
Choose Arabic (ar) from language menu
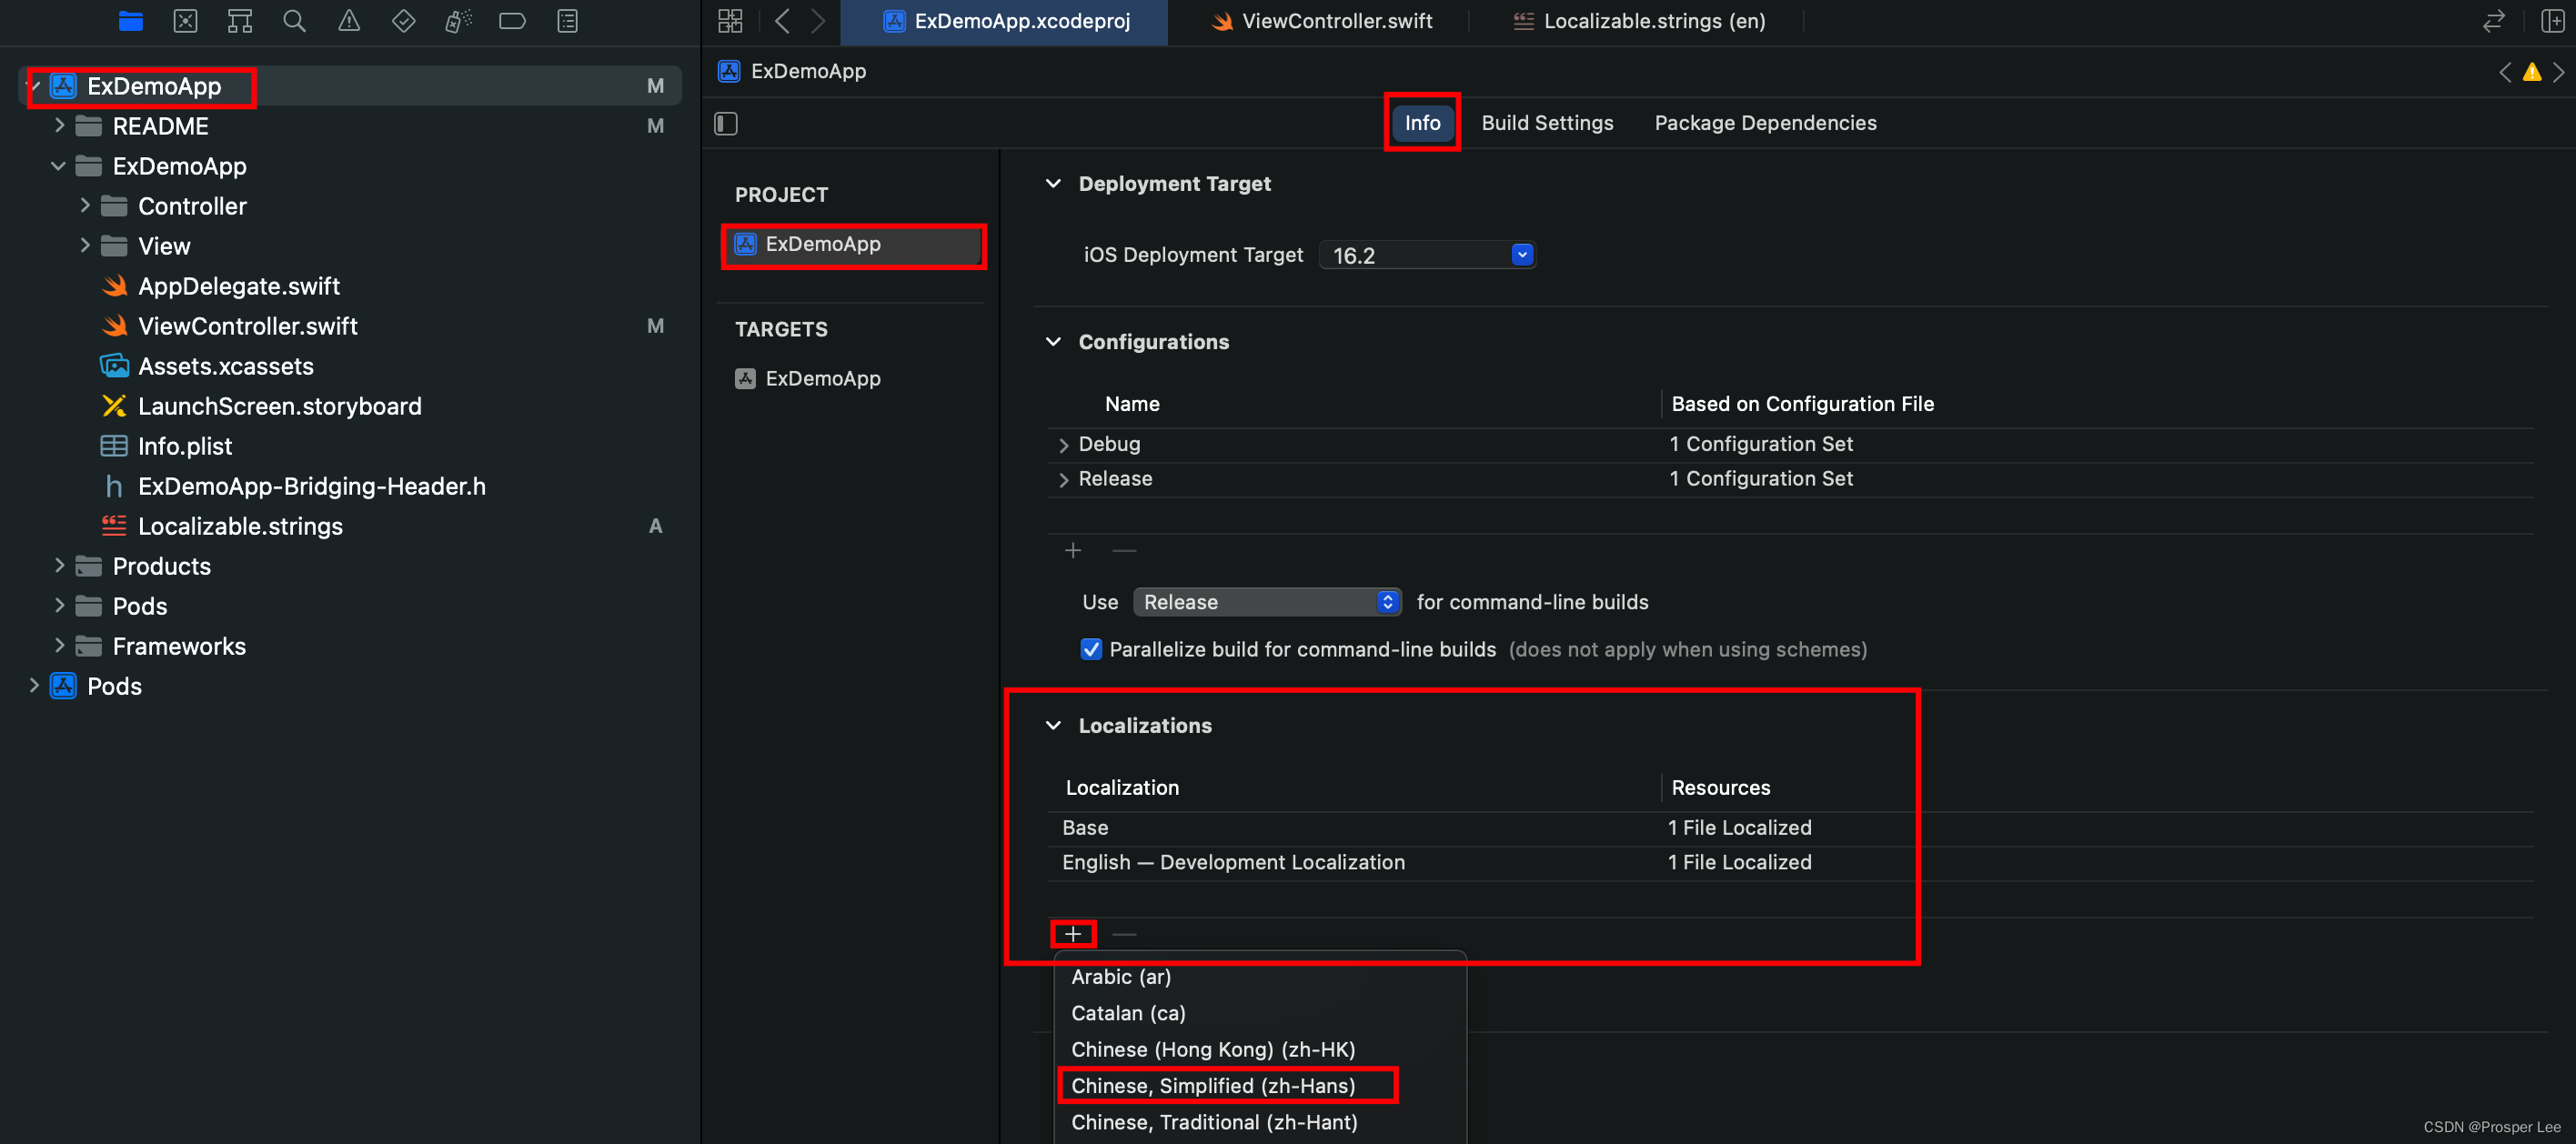(1260, 977)
